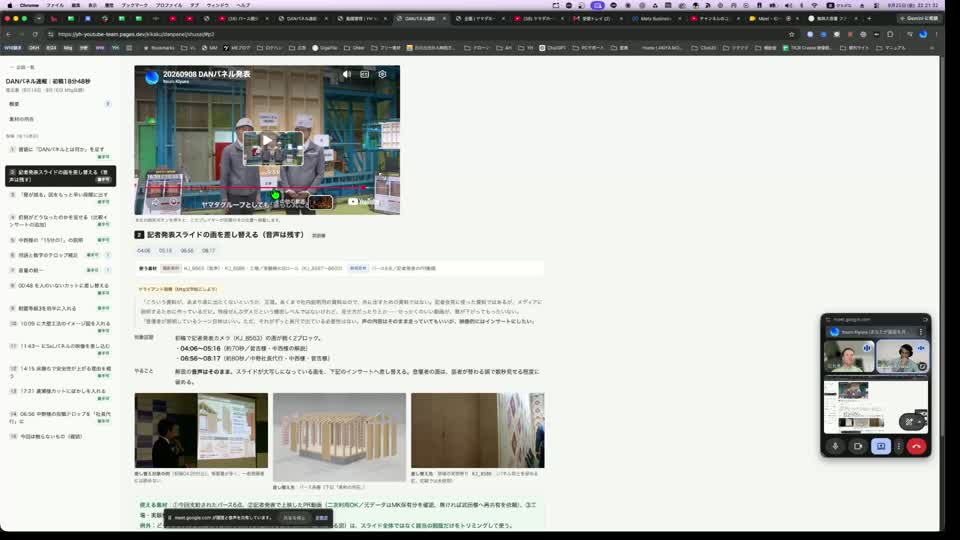This screenshot has height=540, width=960.
Task: Open the 素材の所在 sidebar section
Action: click(x=60, y=119)
